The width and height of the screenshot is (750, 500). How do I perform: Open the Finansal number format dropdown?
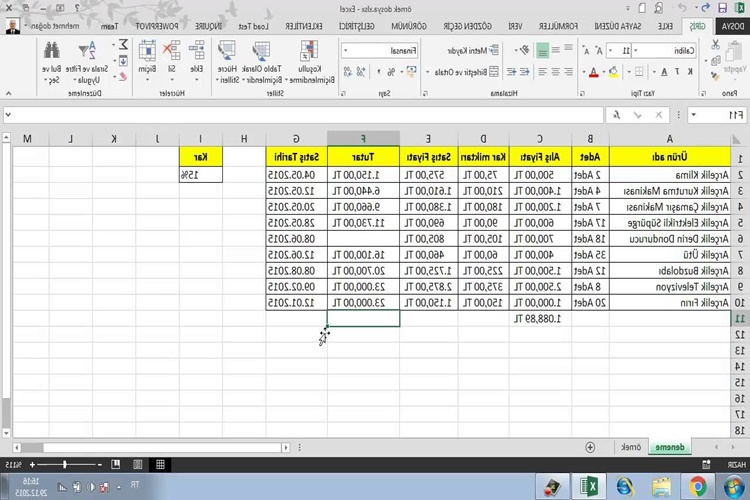pyautogui.click(x=346, y=50)
